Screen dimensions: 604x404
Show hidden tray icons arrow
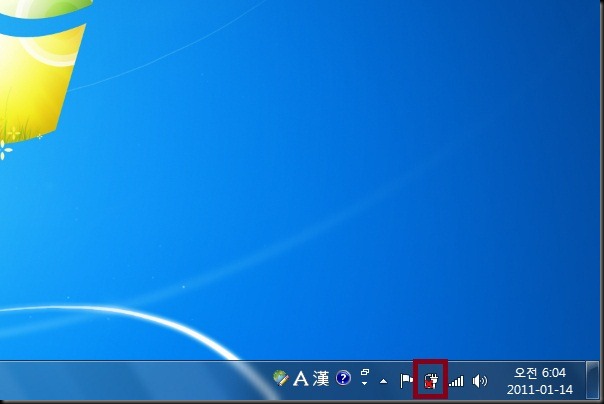pos(383,381)
